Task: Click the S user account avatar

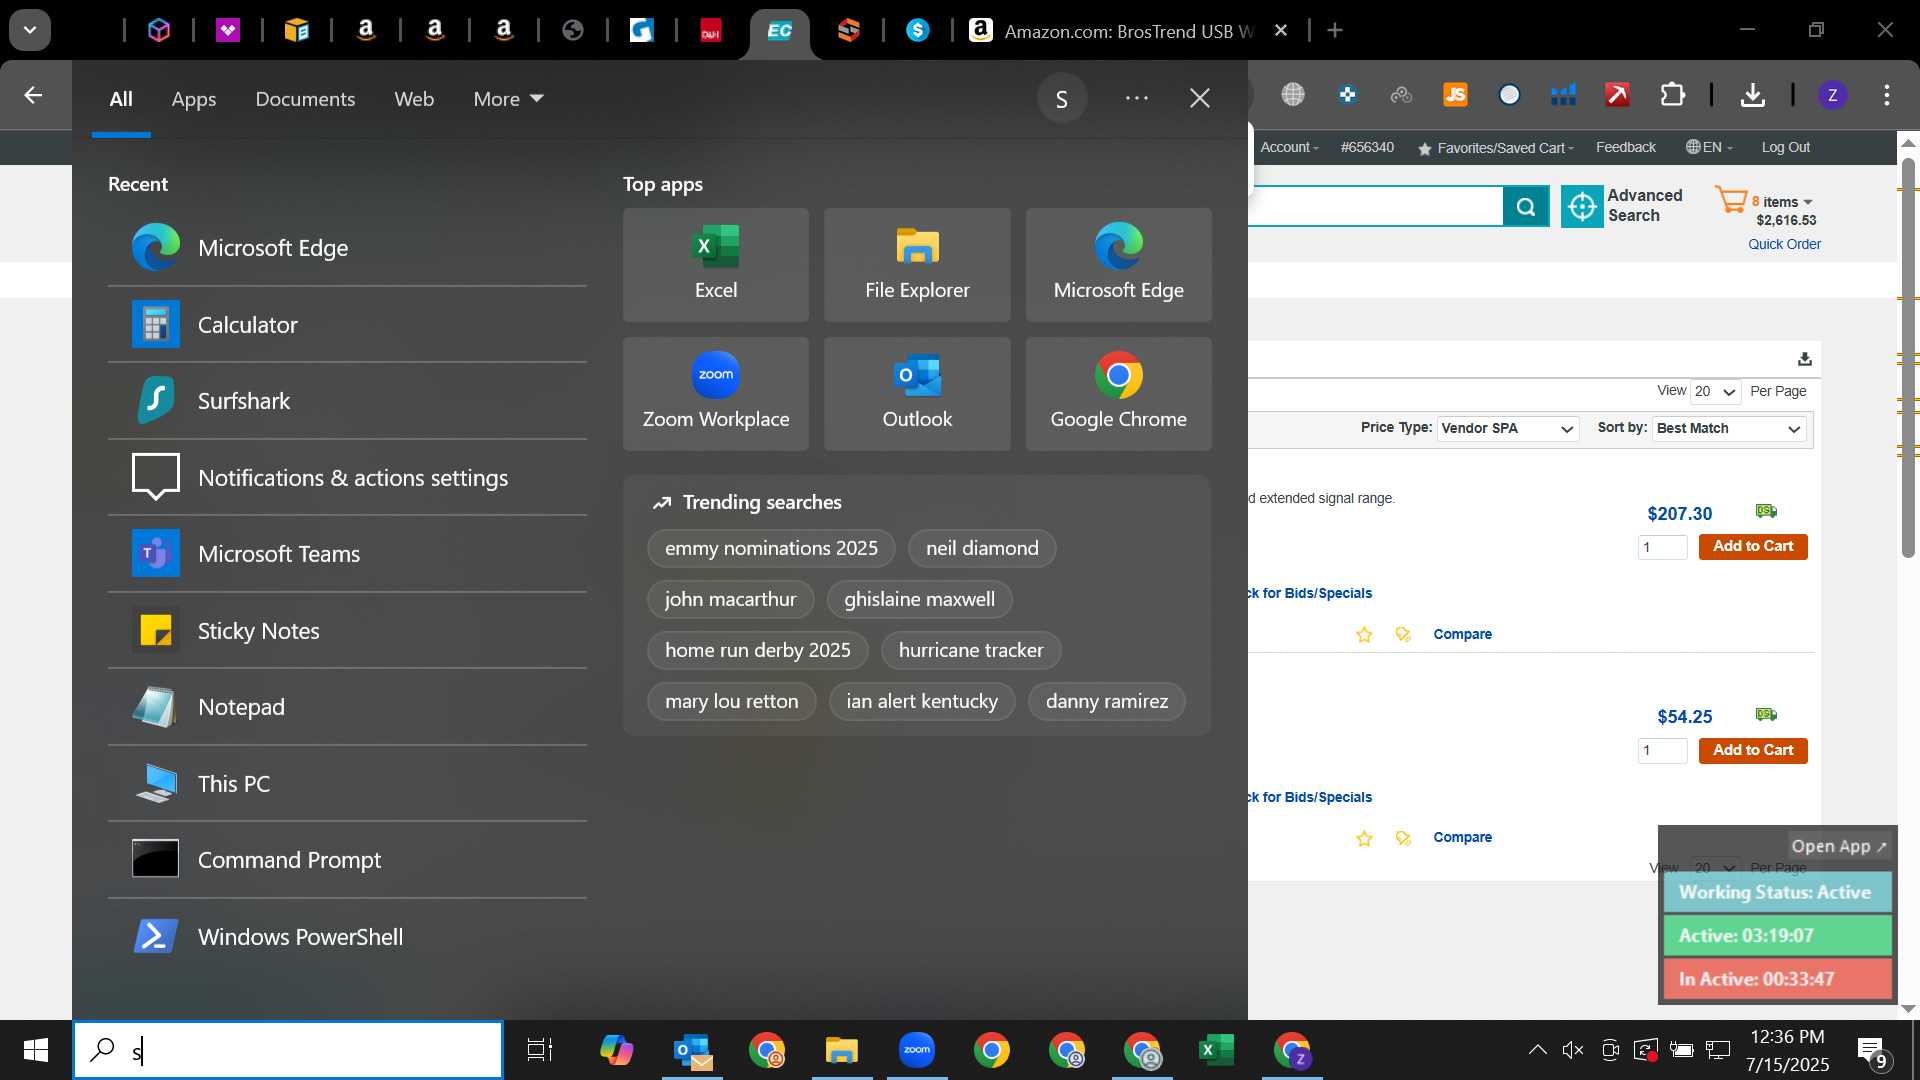Action: pyautogui.click(x=1062, y=98)
